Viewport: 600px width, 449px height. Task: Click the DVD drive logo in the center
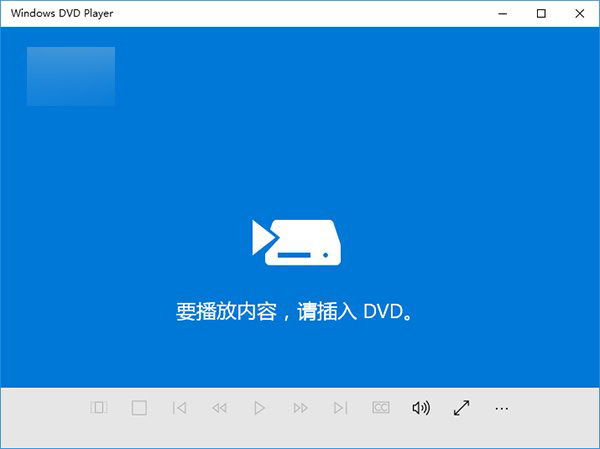(x=297, y=242)
